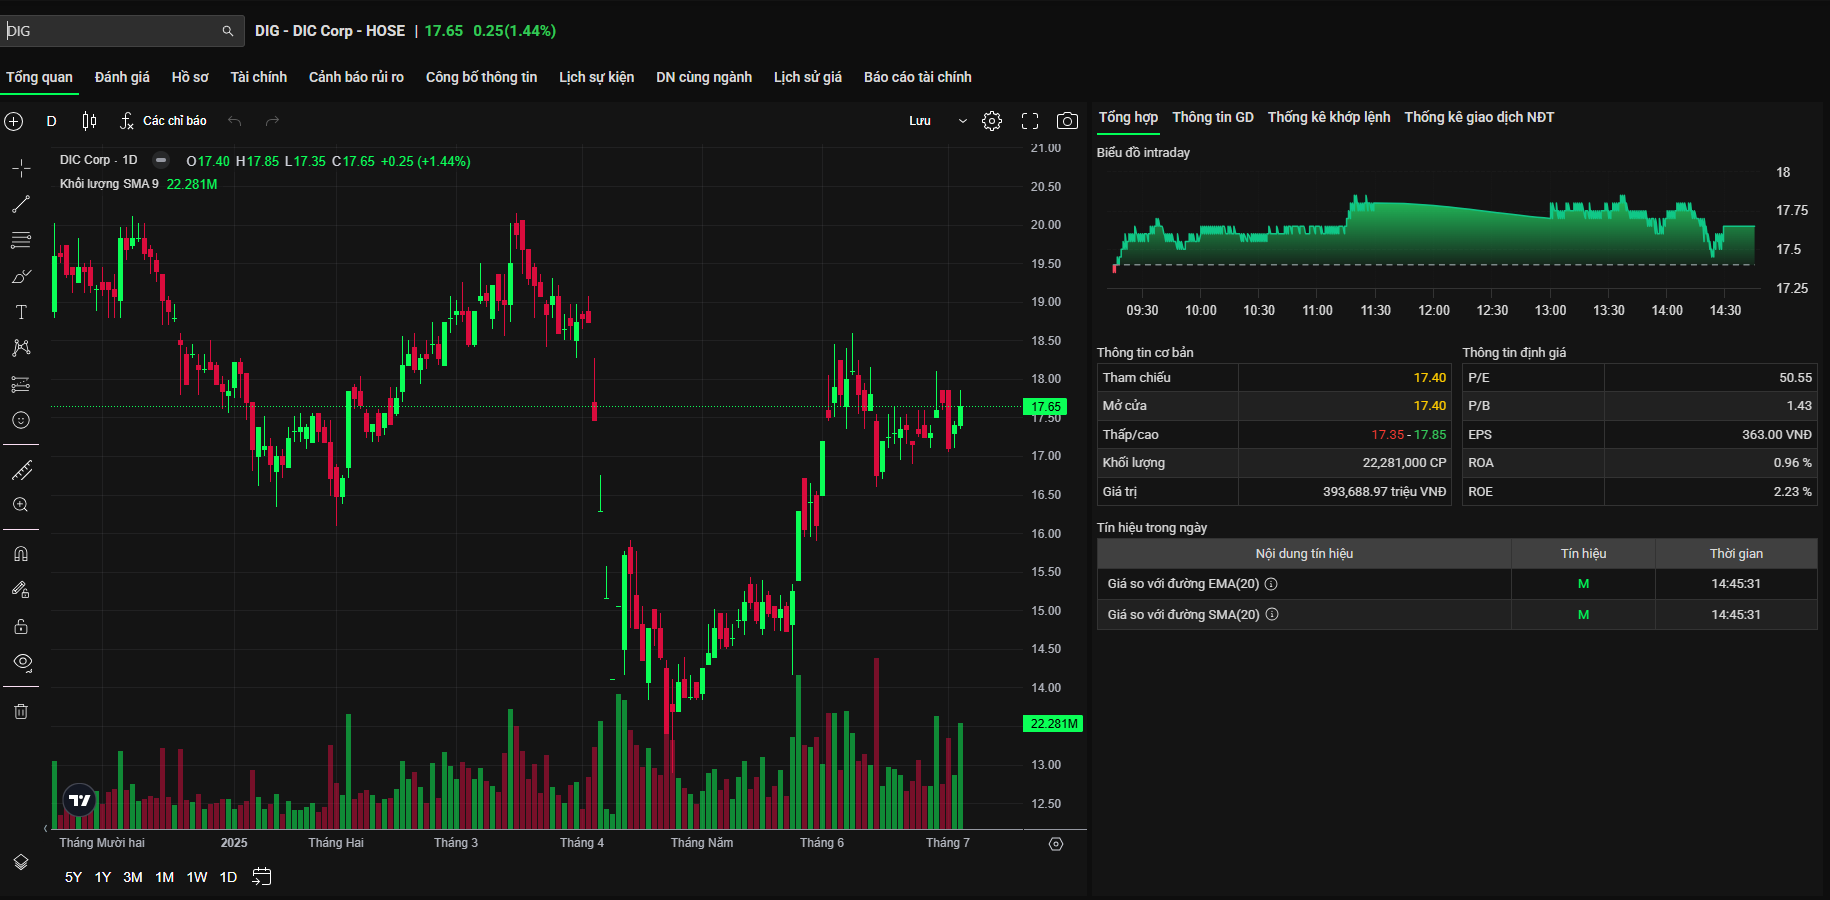Select the Fibonacci retracement tool
1830x900 pixels.
coord(21,240)
